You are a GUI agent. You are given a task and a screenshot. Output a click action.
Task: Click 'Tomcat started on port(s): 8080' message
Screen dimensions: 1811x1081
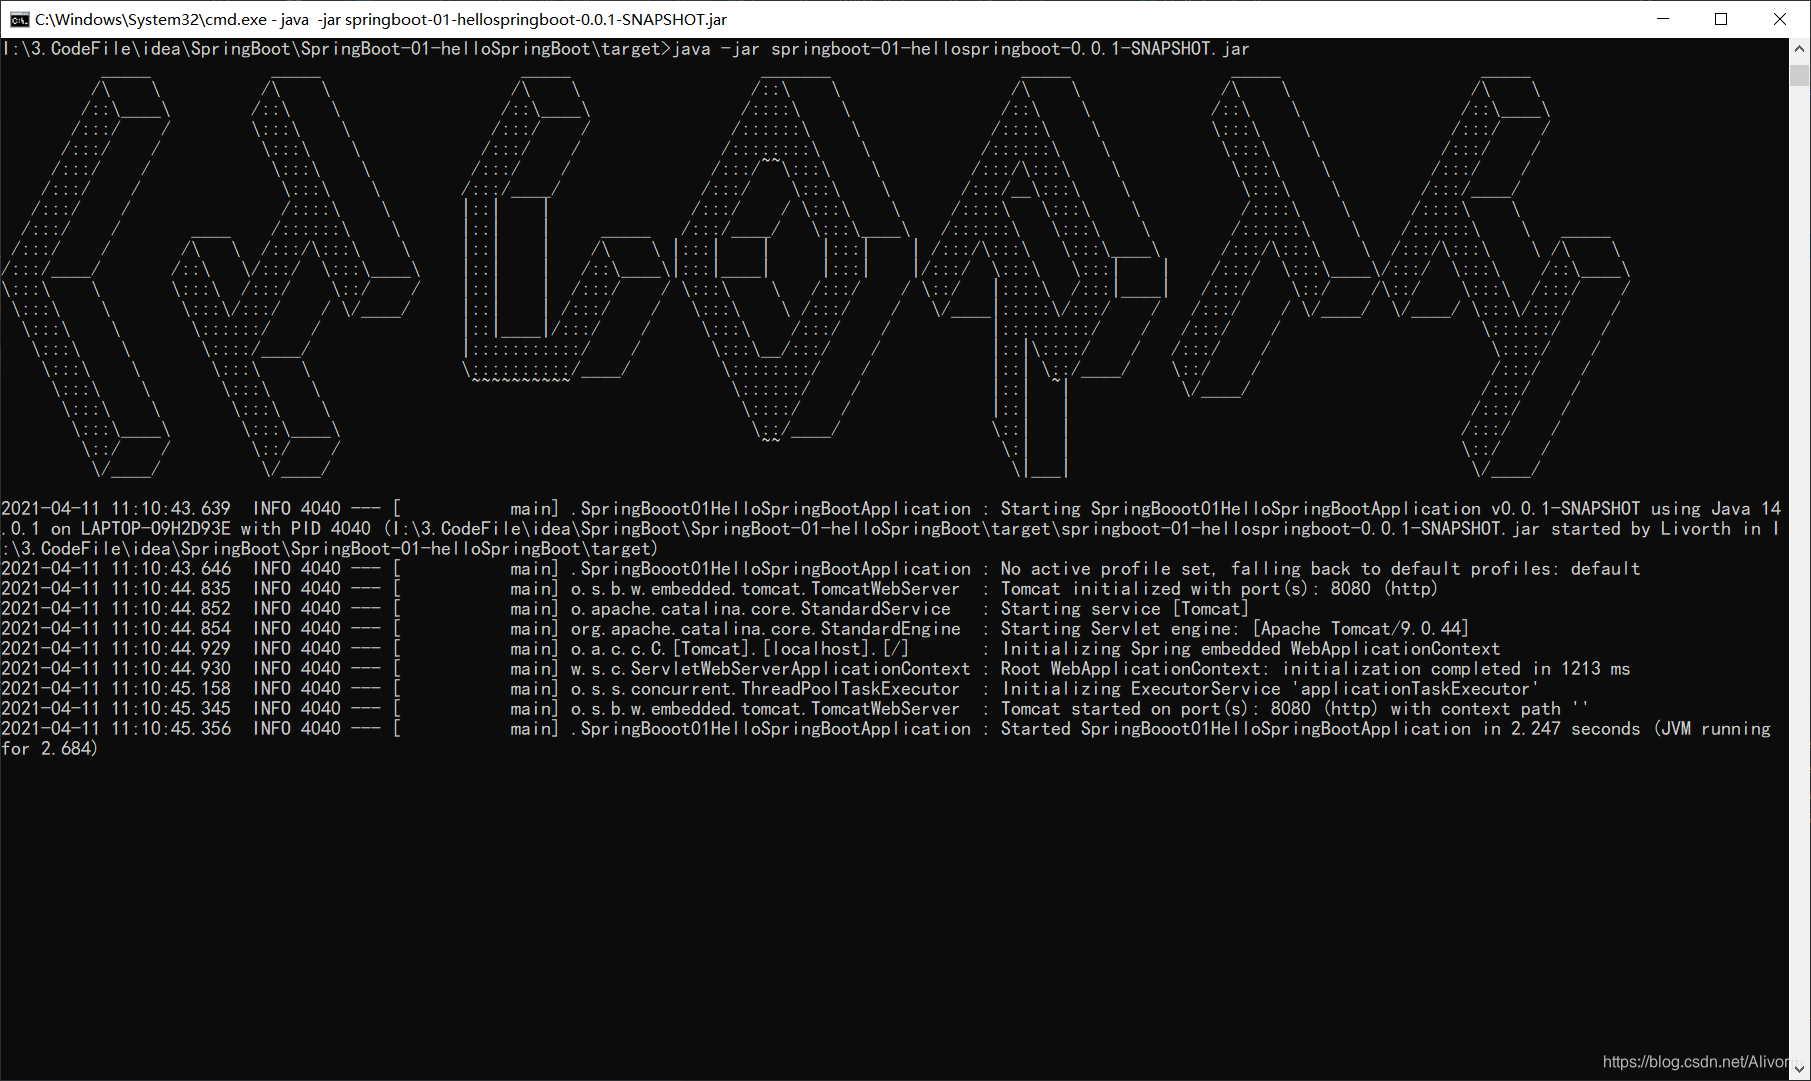point(1294,708)
